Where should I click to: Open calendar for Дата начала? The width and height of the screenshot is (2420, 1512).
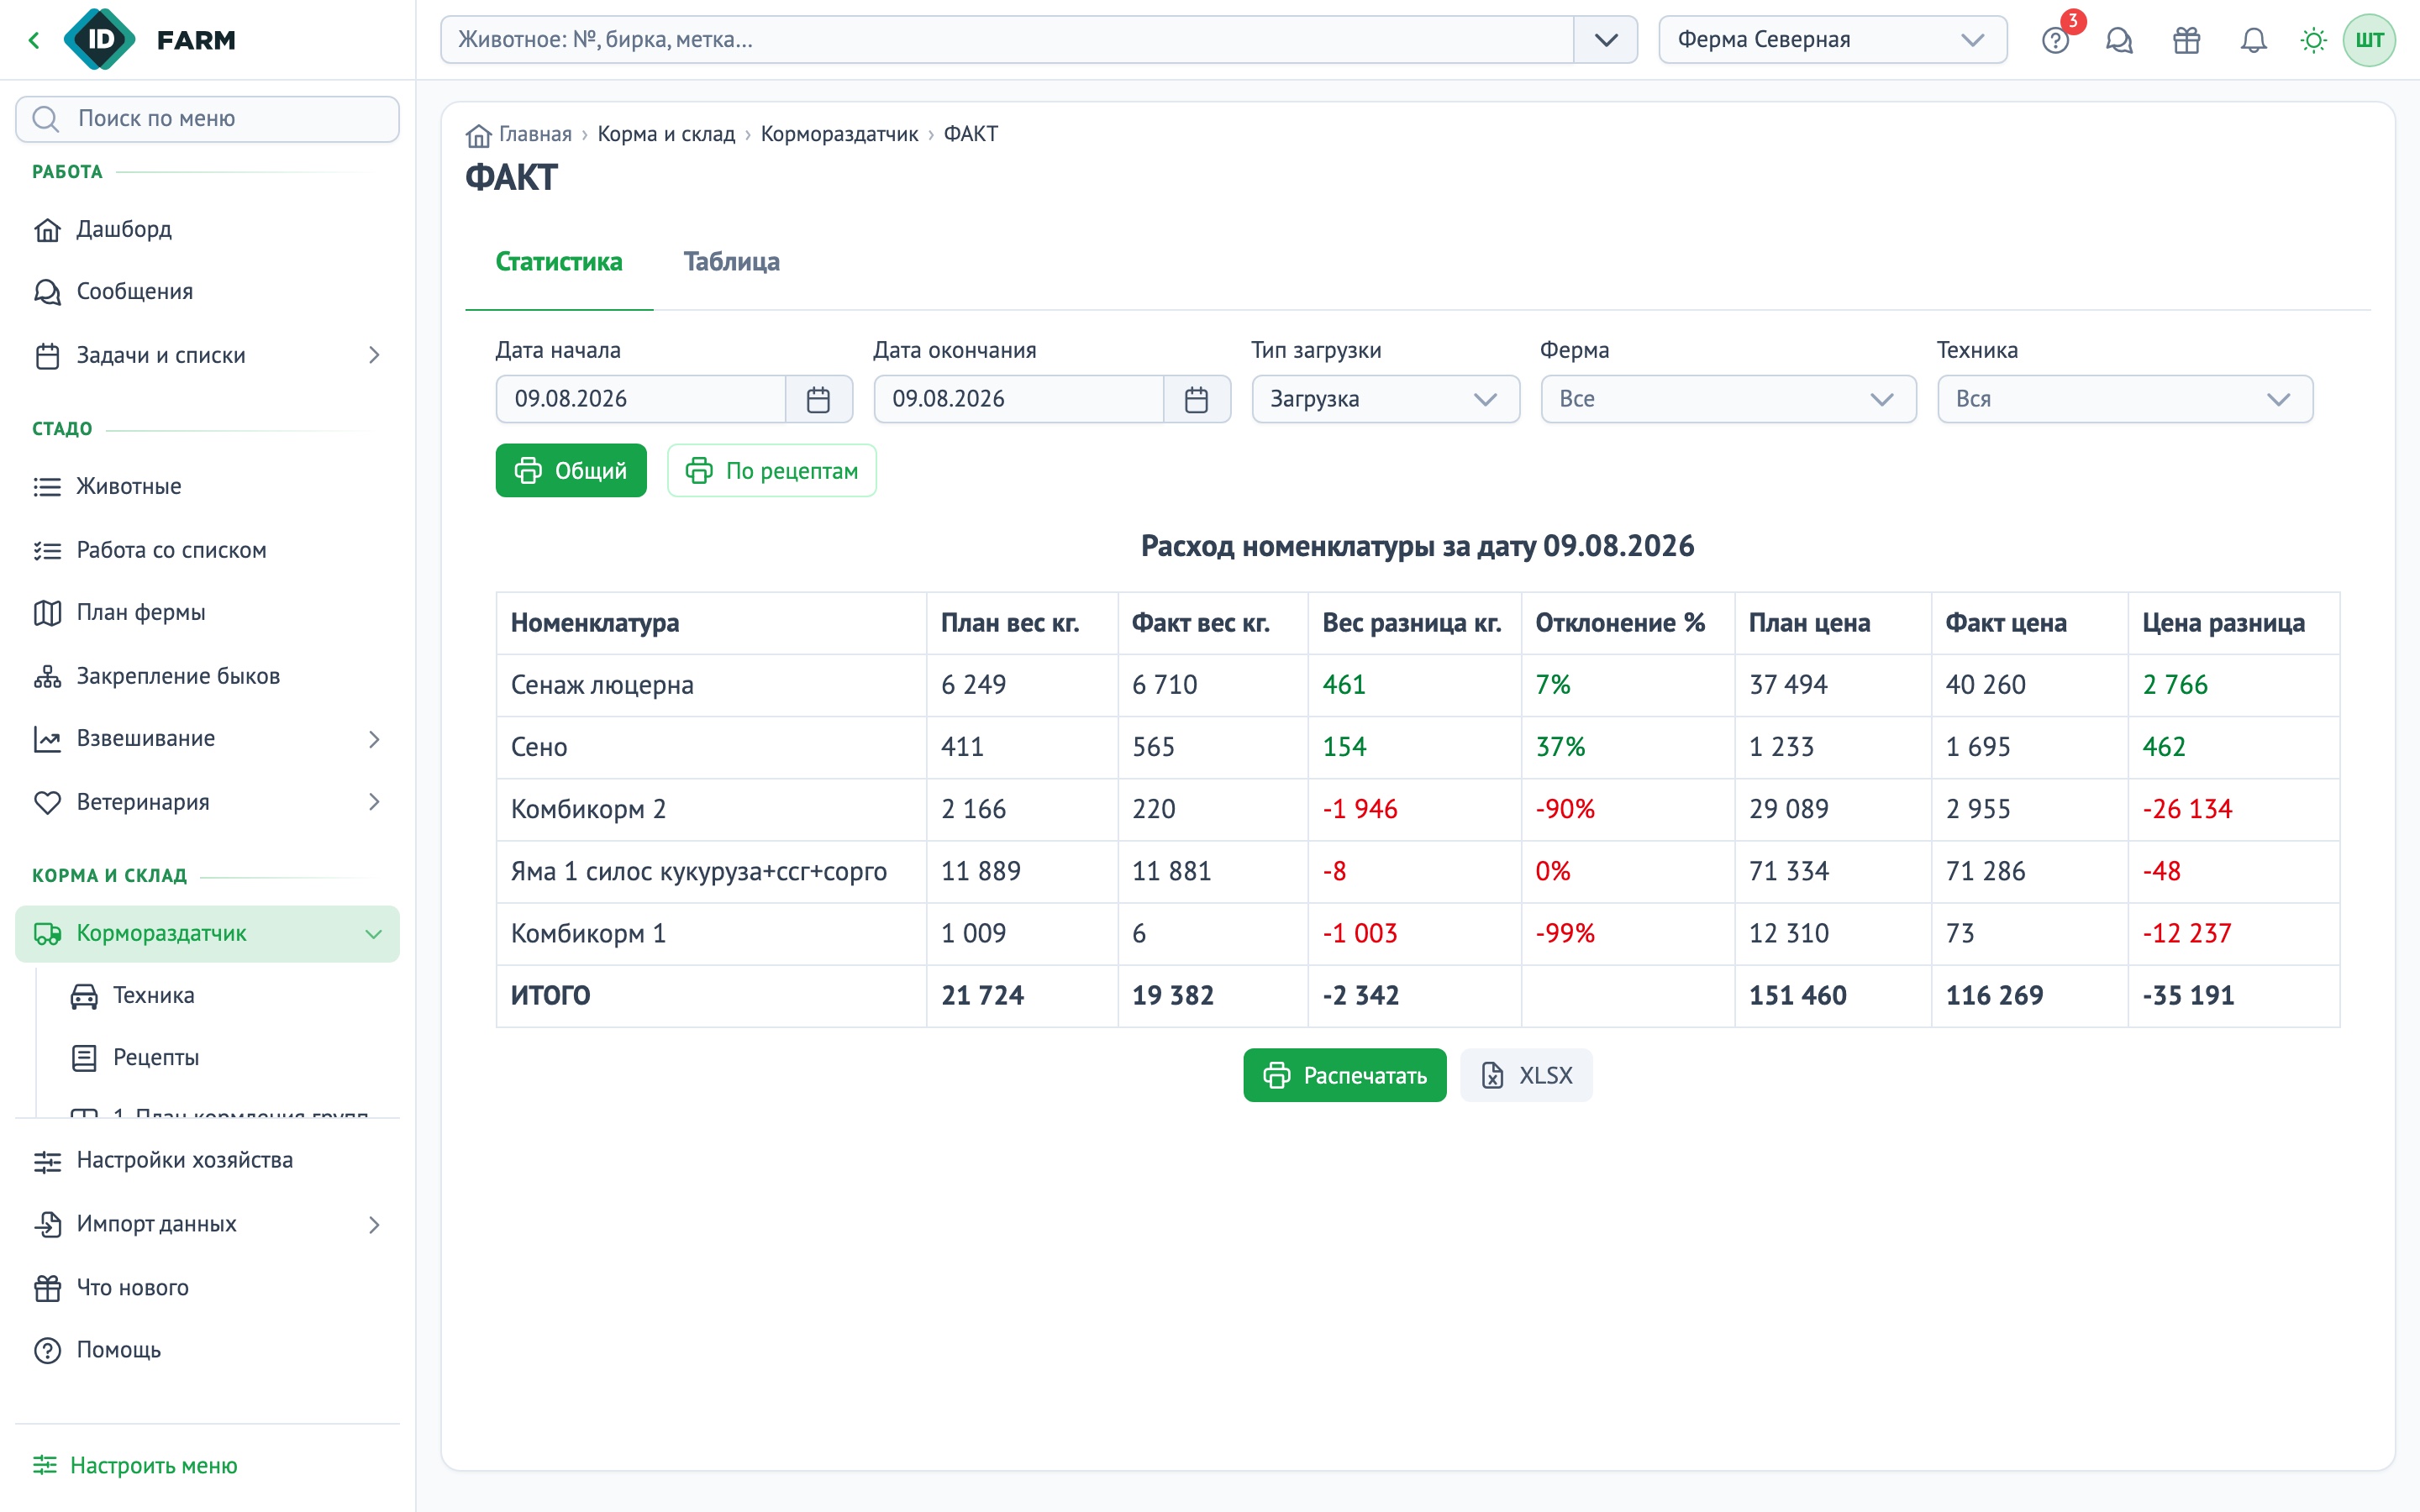point(818,399)
